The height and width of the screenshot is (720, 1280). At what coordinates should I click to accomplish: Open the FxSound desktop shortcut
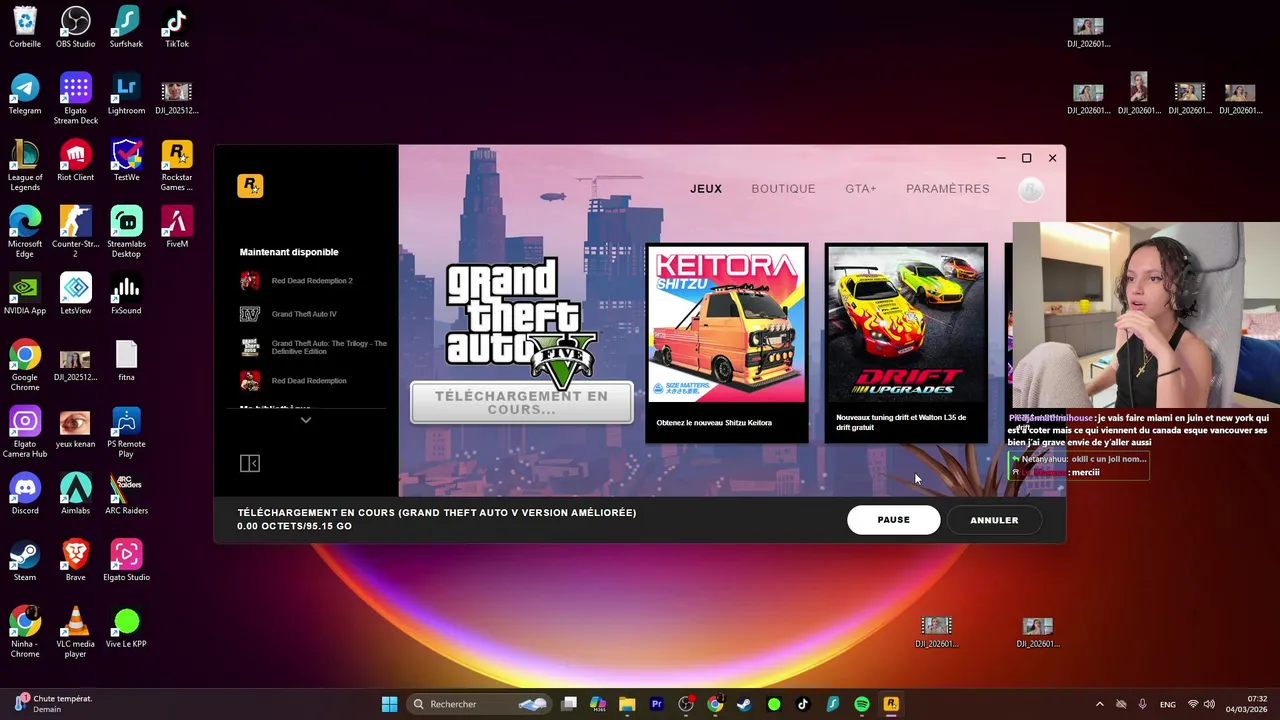(126, 294)
